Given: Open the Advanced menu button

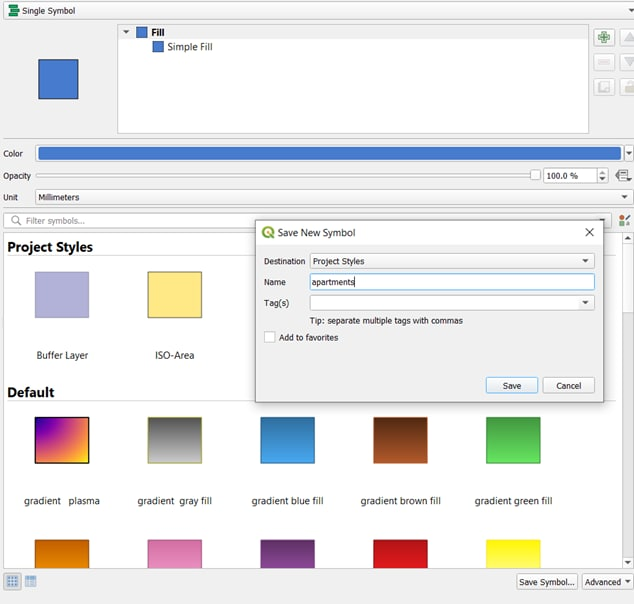Looking at the screenshot, I should [607, 582].
